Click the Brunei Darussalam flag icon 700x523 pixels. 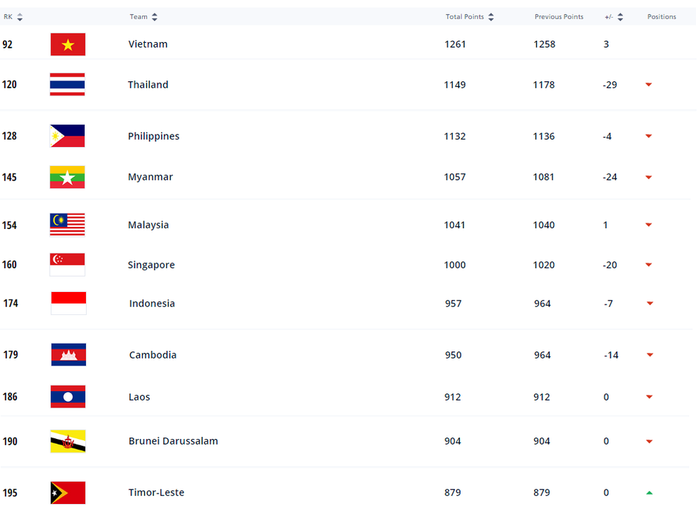(x=68, y=441)
